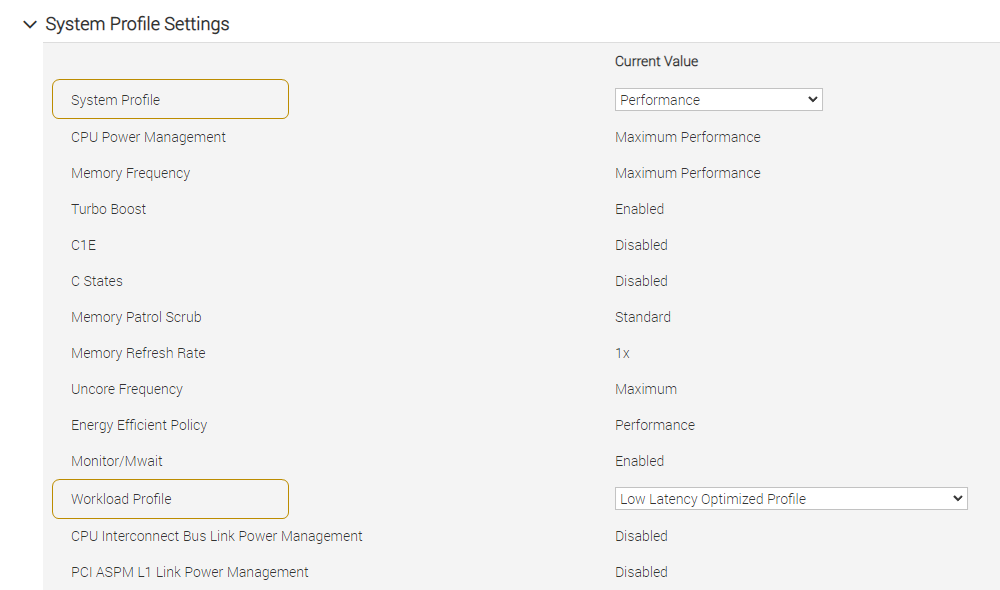Open the Workload Profile dropdown
Image resolution: width=1000 pixels, height=590 pixels.
(x=790, y=499)
